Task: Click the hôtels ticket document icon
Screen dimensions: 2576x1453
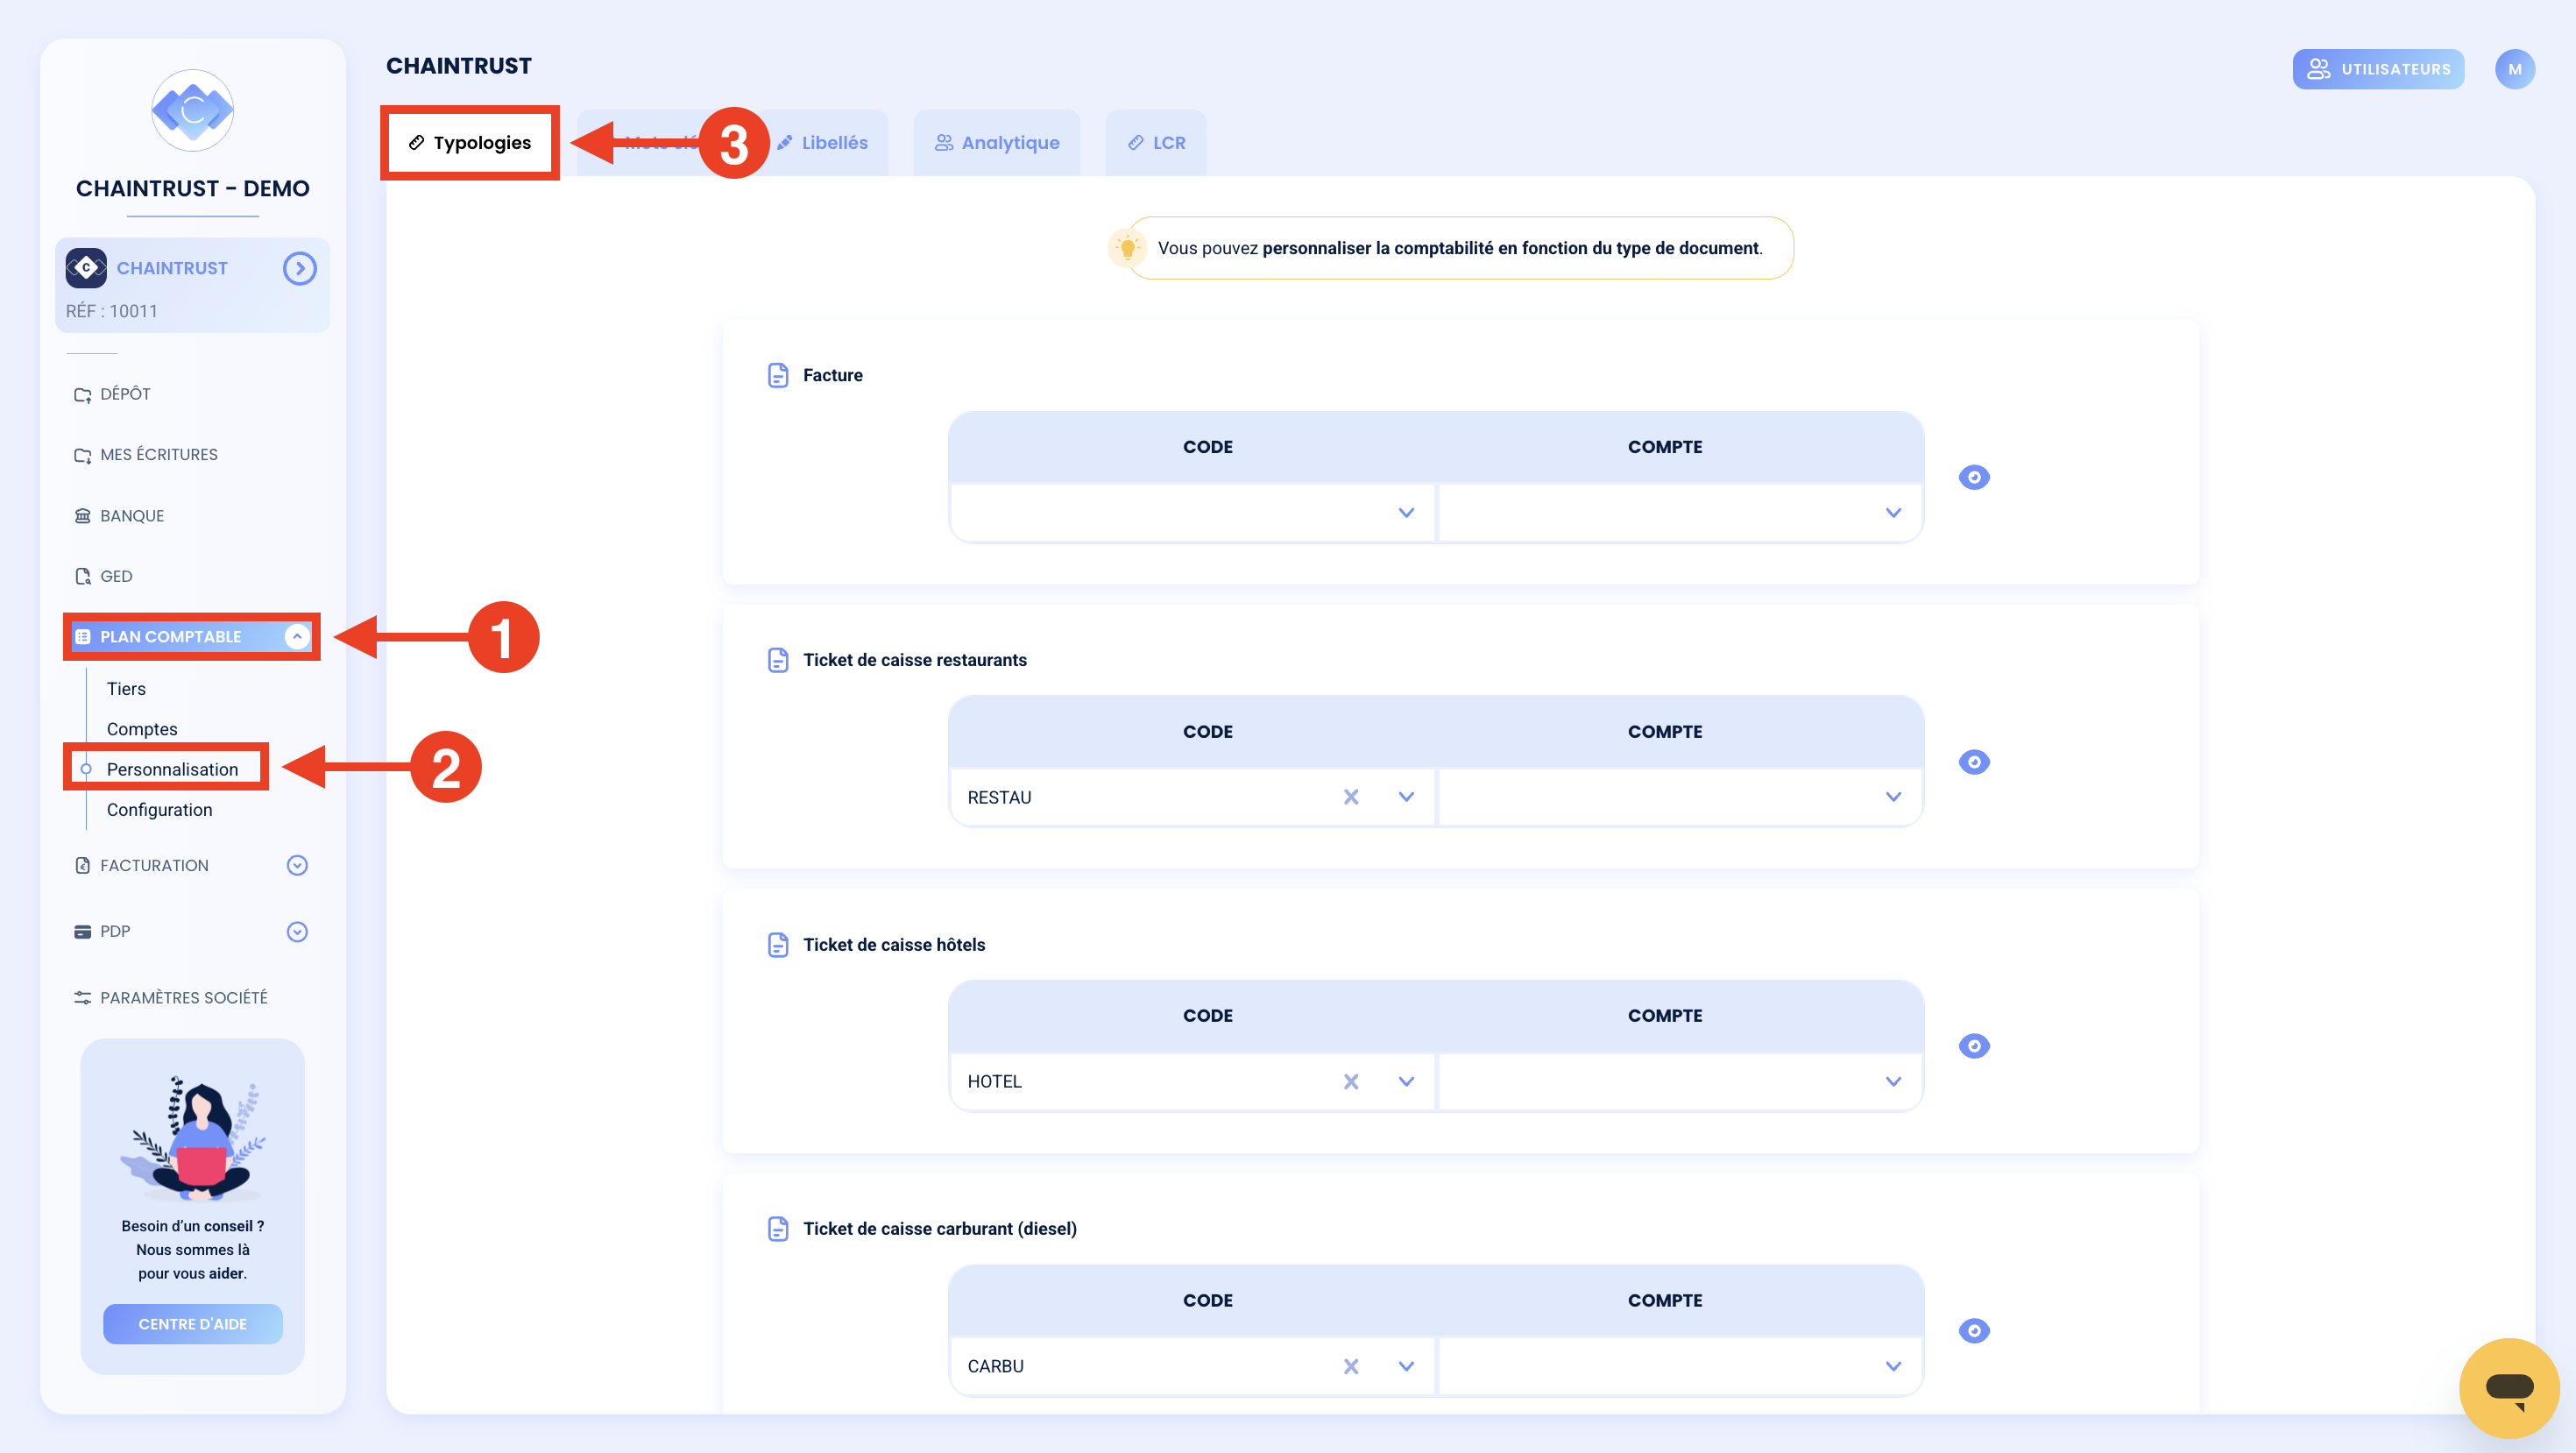Action: point(778,945)
